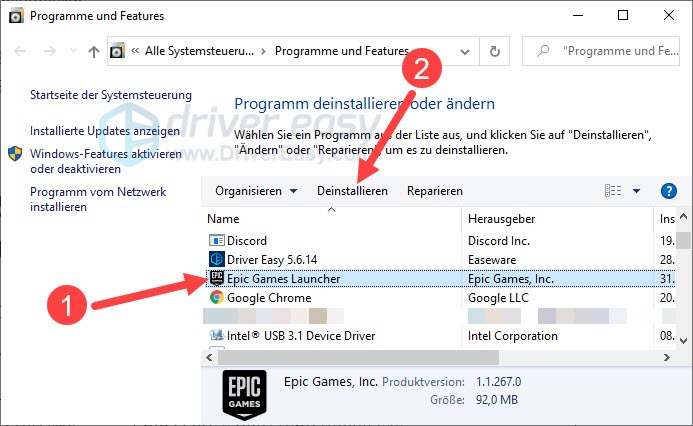
Task: Select Driver Easy 5.6.14 entry
Action: [x=272, y=260]
